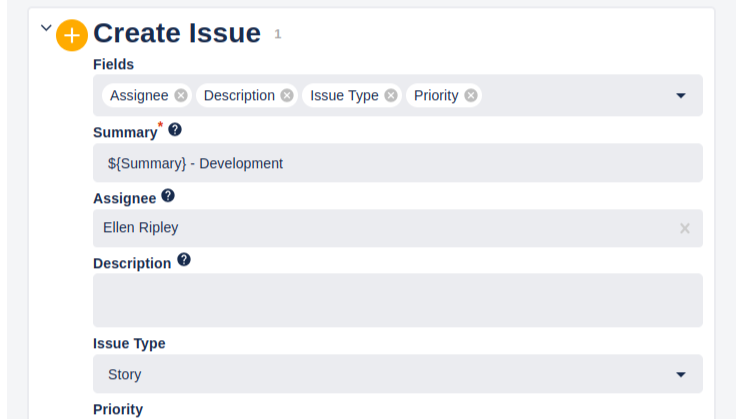
Task: Remove the Assignee field chip
Action: (181, 95)
